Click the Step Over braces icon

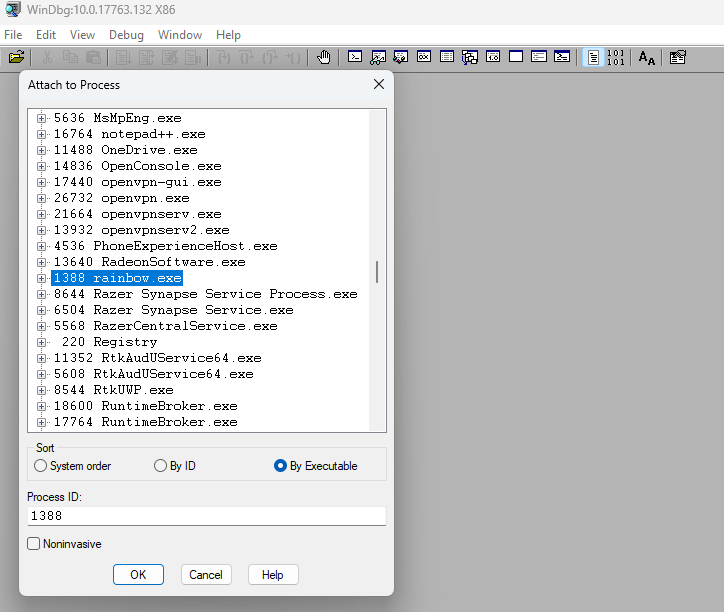[247, 57]
